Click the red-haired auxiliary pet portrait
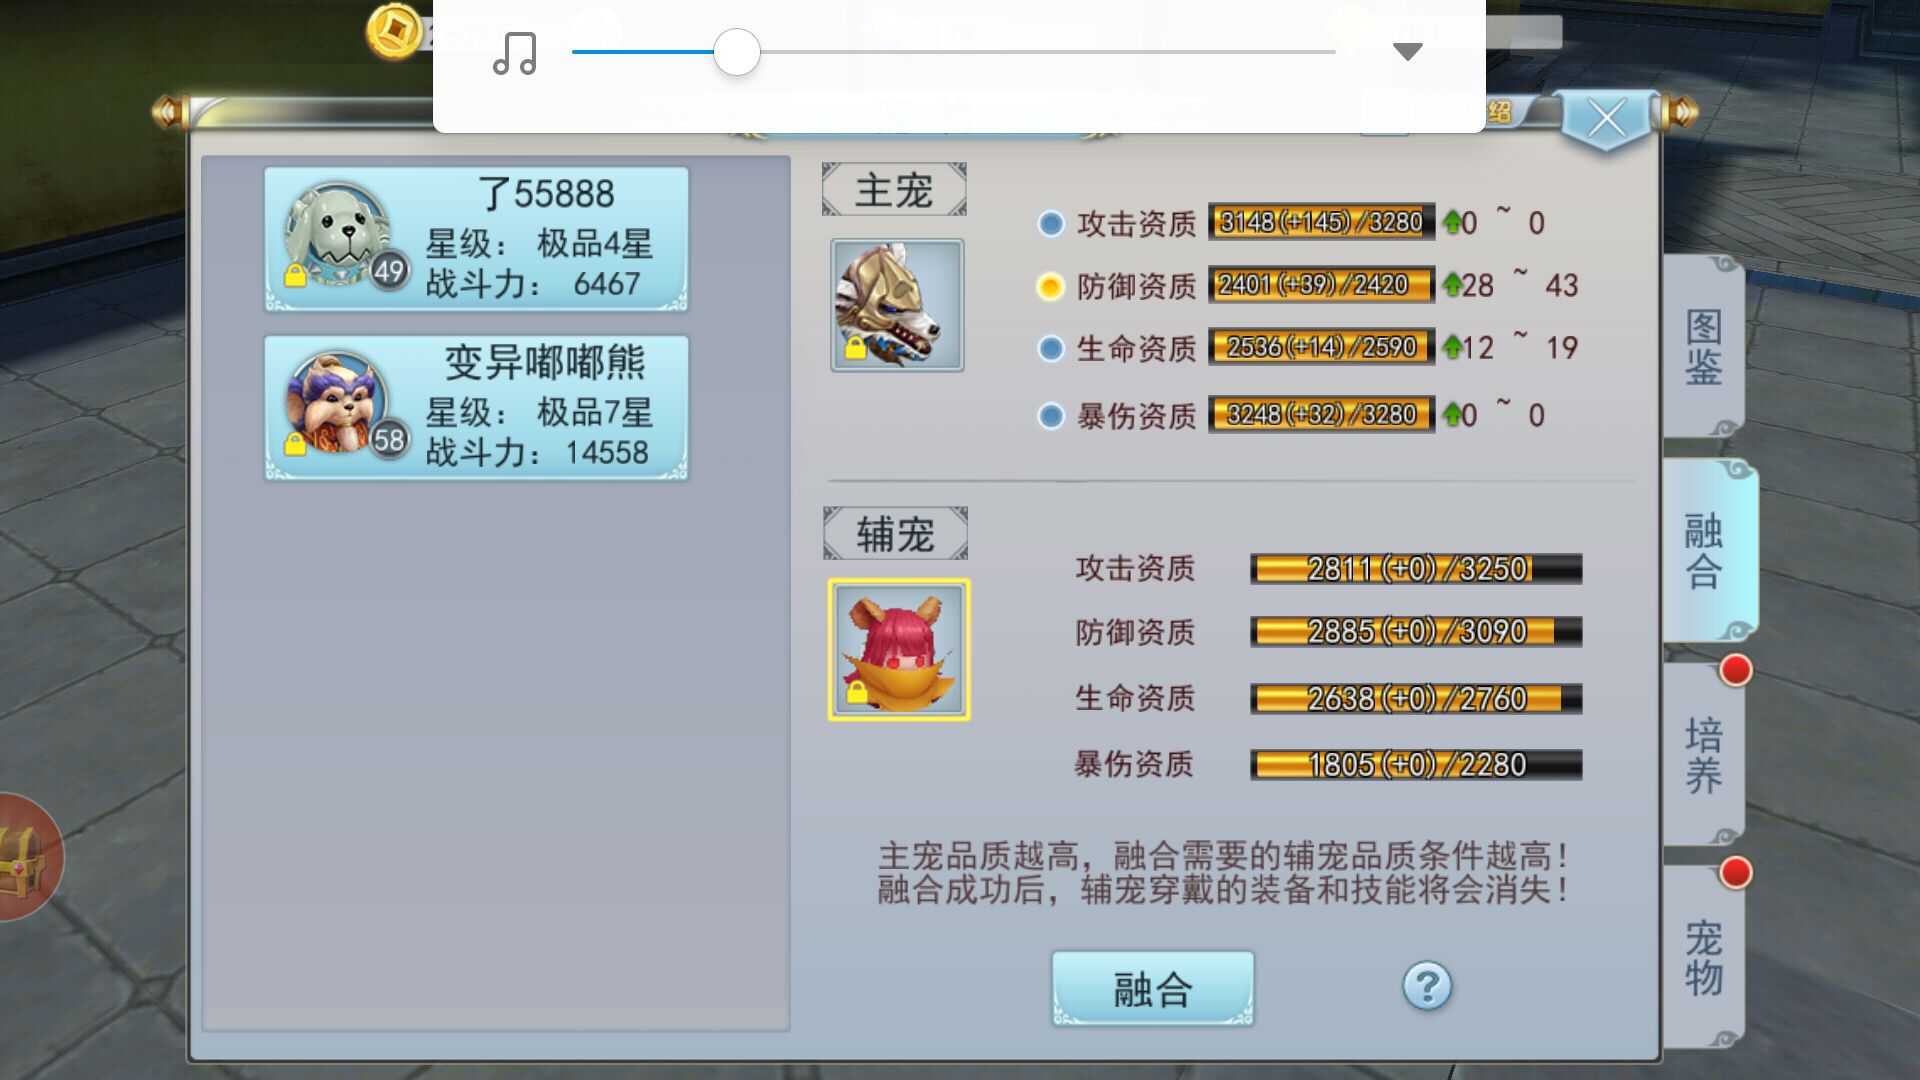The image size is (1920, 1080). 899,649
